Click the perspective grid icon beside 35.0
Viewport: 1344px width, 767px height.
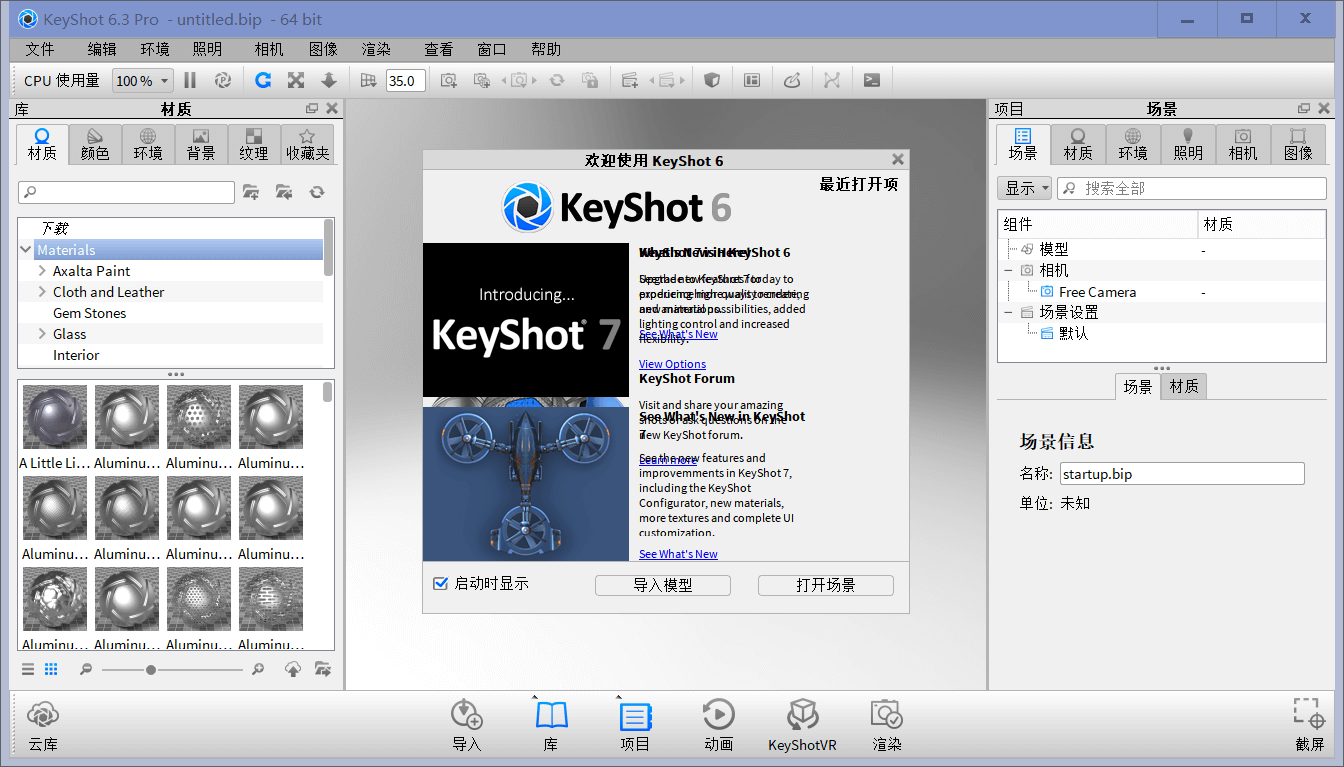click(368, 81)
